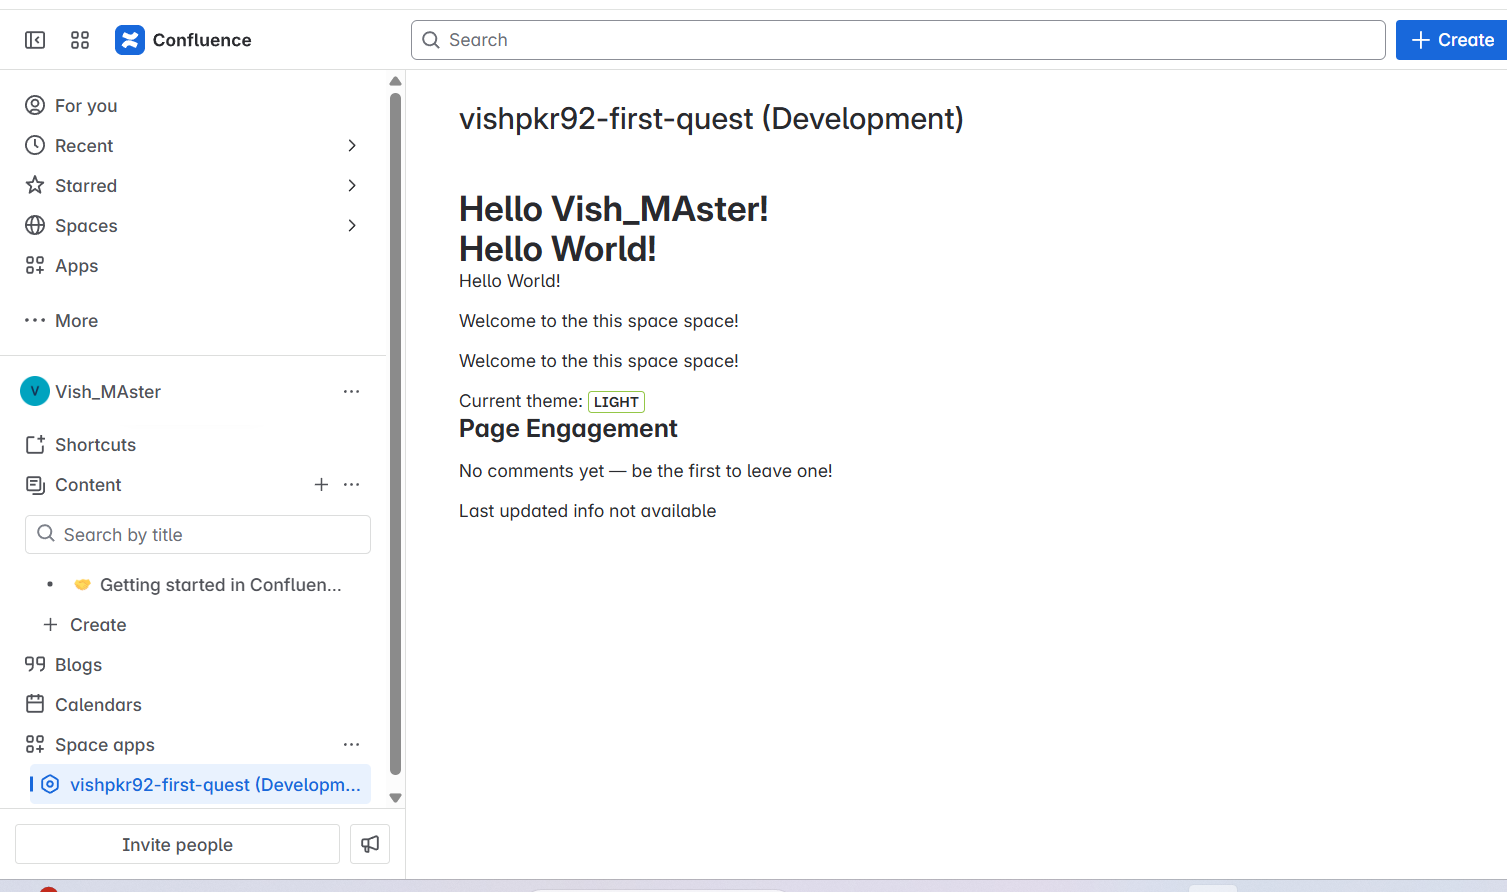Viewport: 1507px width, 892px height.
Task: Open Calendars in the space sidebar
Action: coord(98,705)
